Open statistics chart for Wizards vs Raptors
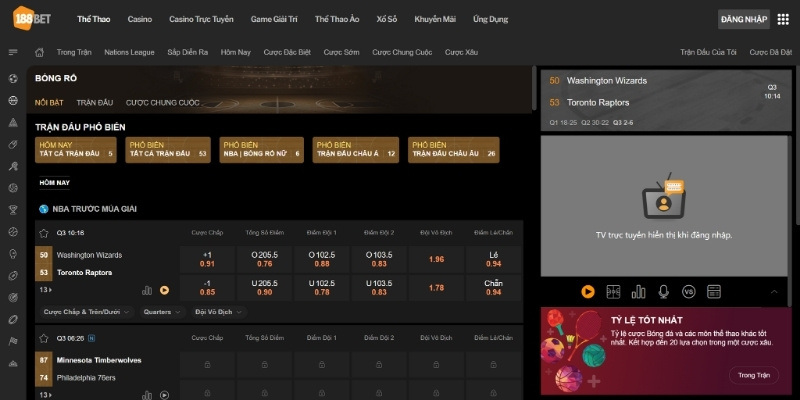Image resolution: width=800 pixels, height=400 pixels. tap(147, 290)
